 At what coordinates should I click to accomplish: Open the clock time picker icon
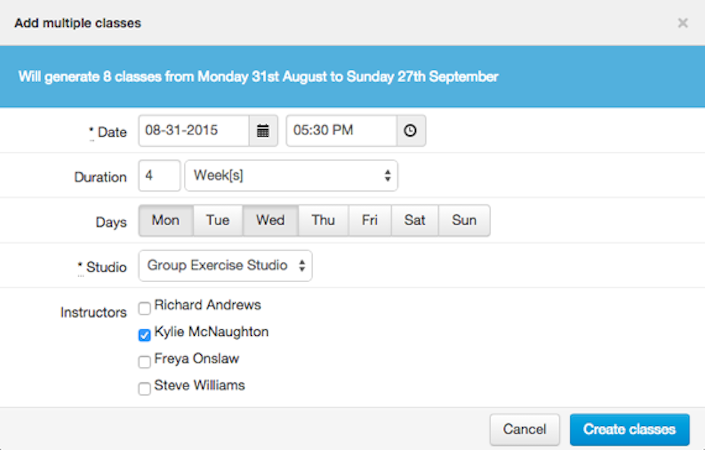coord(411,131)
